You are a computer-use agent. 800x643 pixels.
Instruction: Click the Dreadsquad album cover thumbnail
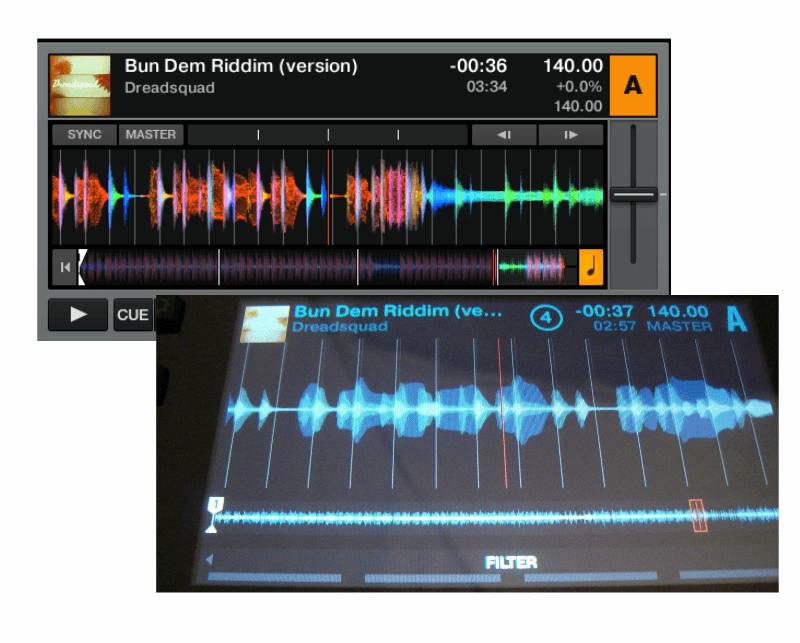pyautogui.click(x=80, y=85)
